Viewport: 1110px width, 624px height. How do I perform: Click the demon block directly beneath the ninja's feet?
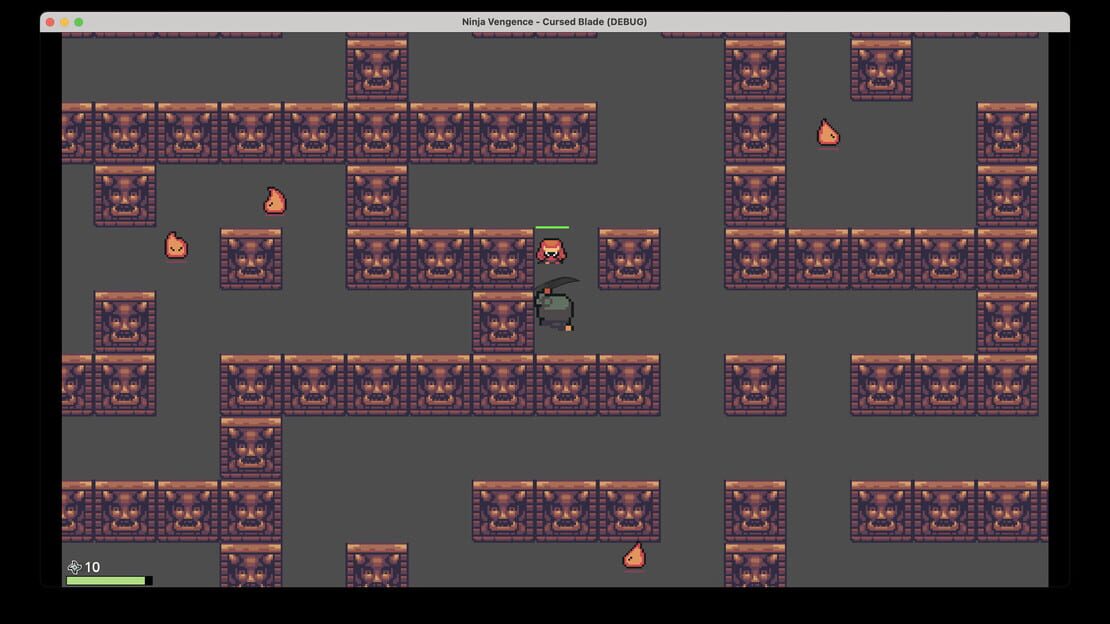pyautogui.click(x=566, y=385)
